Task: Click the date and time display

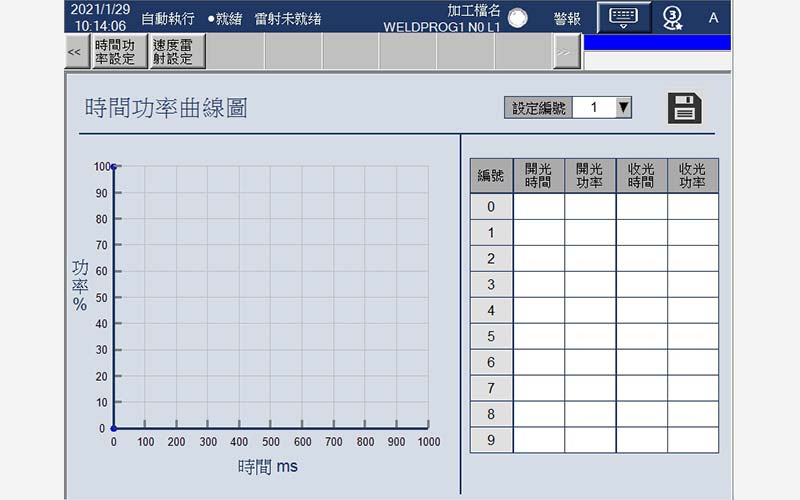Action: tap(101, 17)
